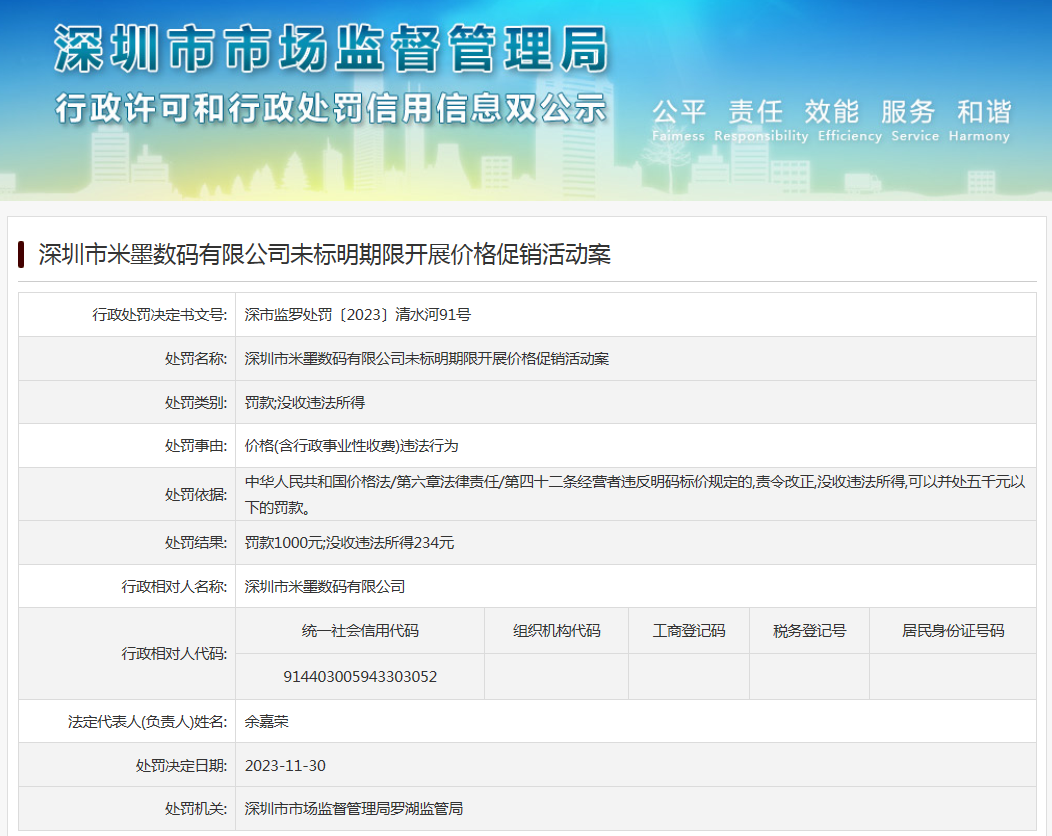Click the 行政许可和行政处罚信用信息双公示 subtitle

(x=330, y=107)
